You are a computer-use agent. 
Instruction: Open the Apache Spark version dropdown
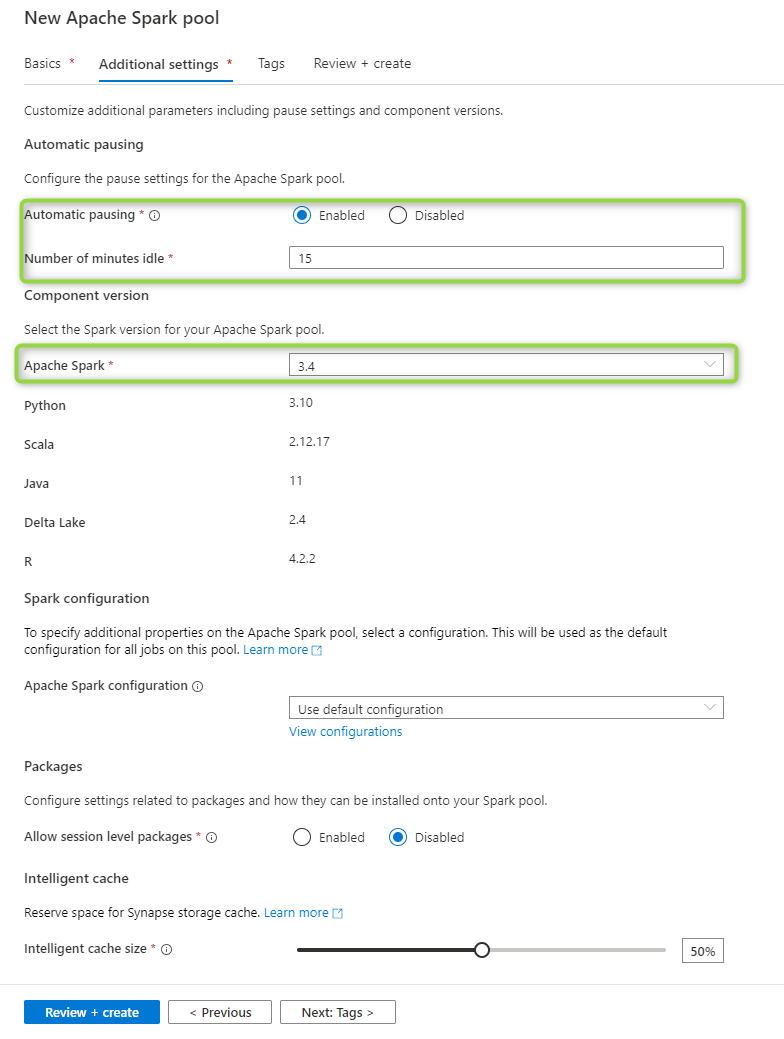[506, 365]
